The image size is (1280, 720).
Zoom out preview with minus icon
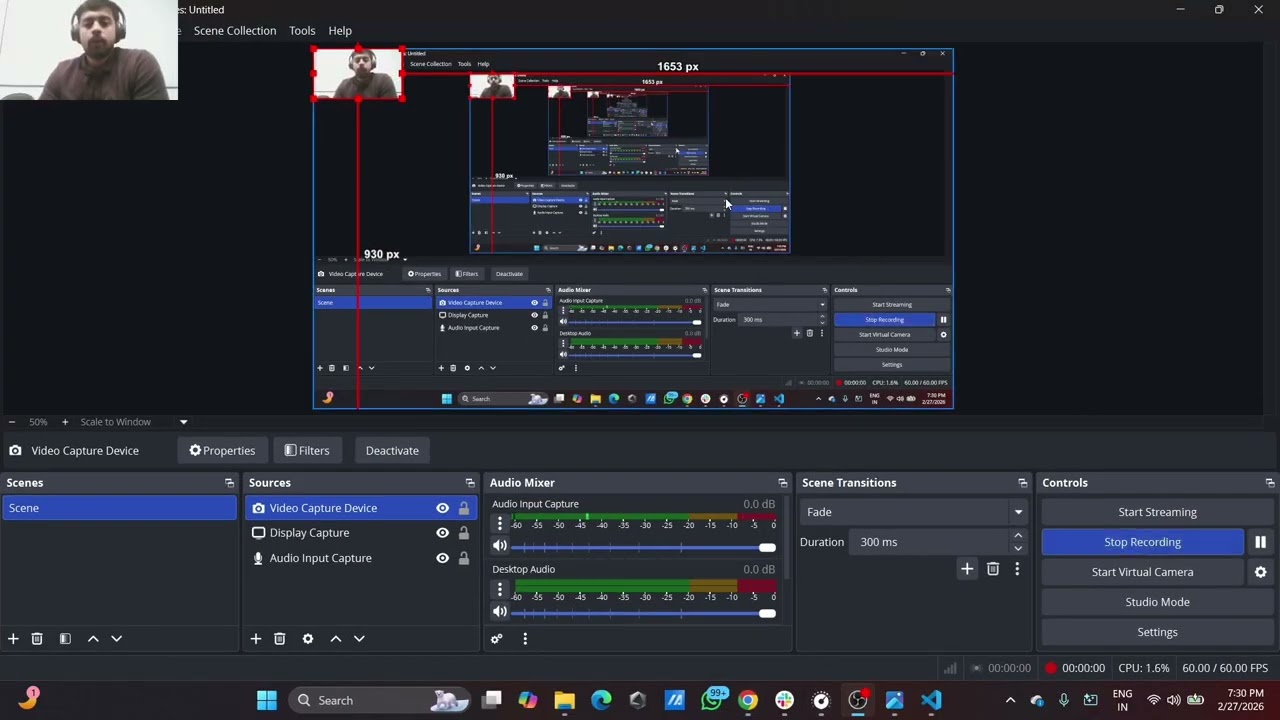11,422
